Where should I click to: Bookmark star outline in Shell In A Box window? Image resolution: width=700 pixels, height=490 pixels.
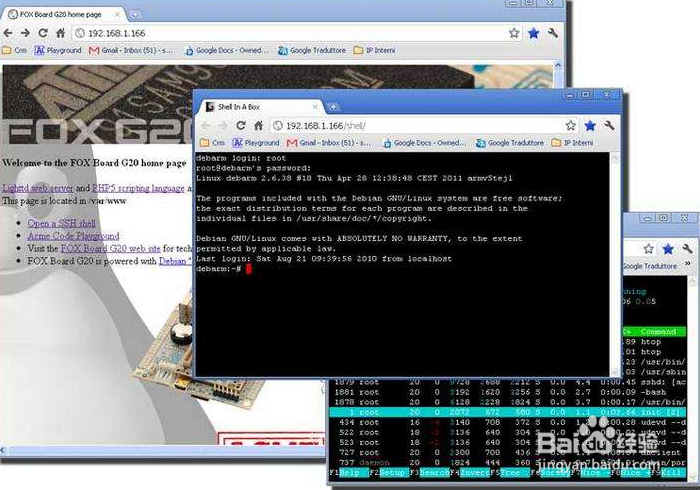coord(571,126)
